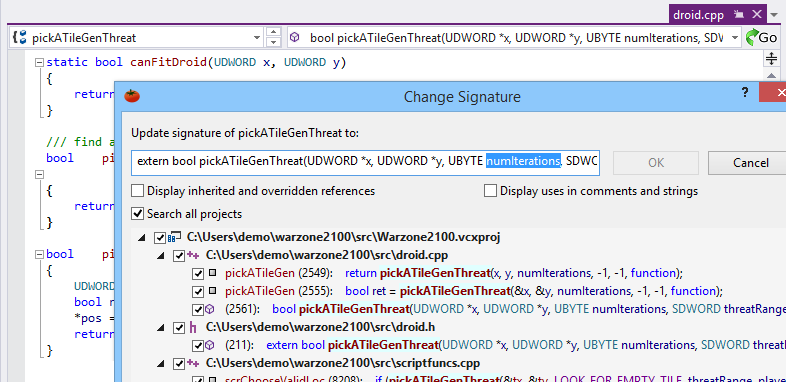
Task: Click the help question mark in dialog
Action: tap(745, 92)
